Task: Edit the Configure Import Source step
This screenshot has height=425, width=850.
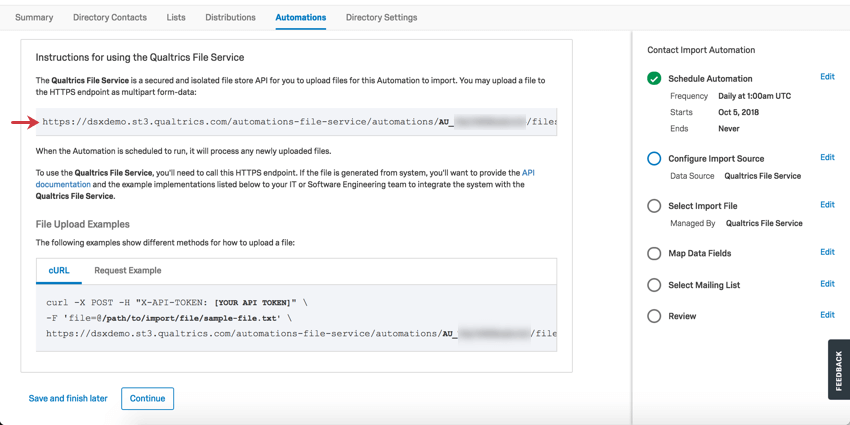Action: coord(827,157)
